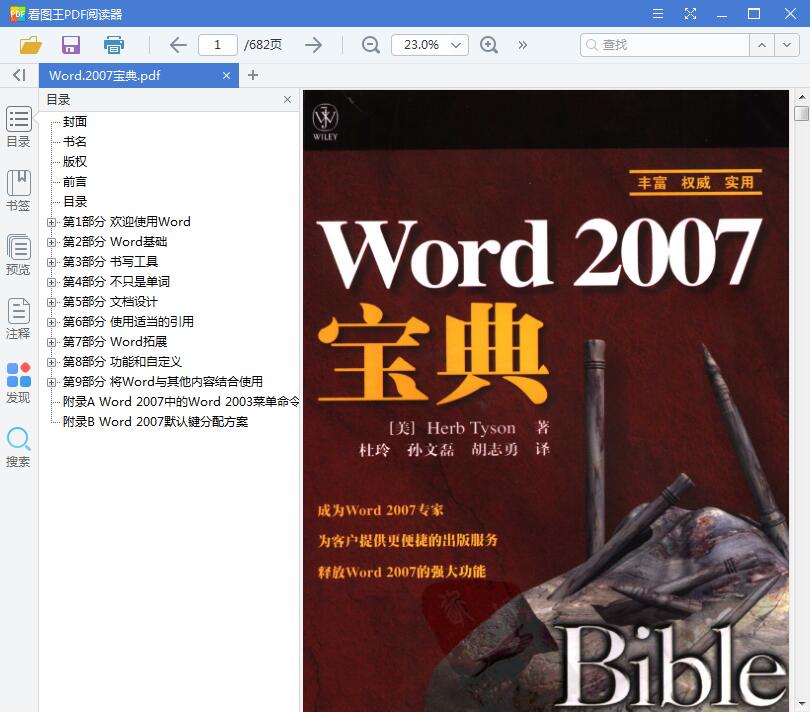Go to previous page with left arrow
This screenshot has height=712, width=810.
click(x=178, y=45)
